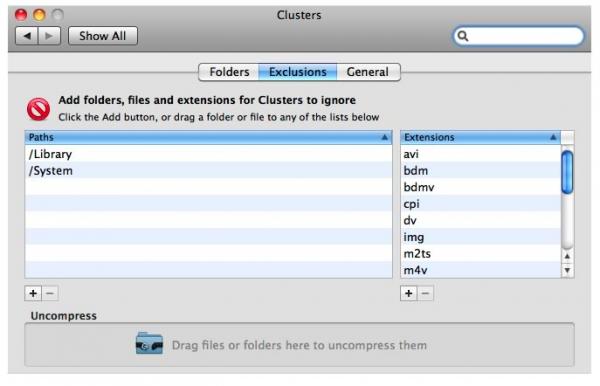This screenshot has height=386, width=600.
Task: Add a new excluded extension
Action: [409, 293]
